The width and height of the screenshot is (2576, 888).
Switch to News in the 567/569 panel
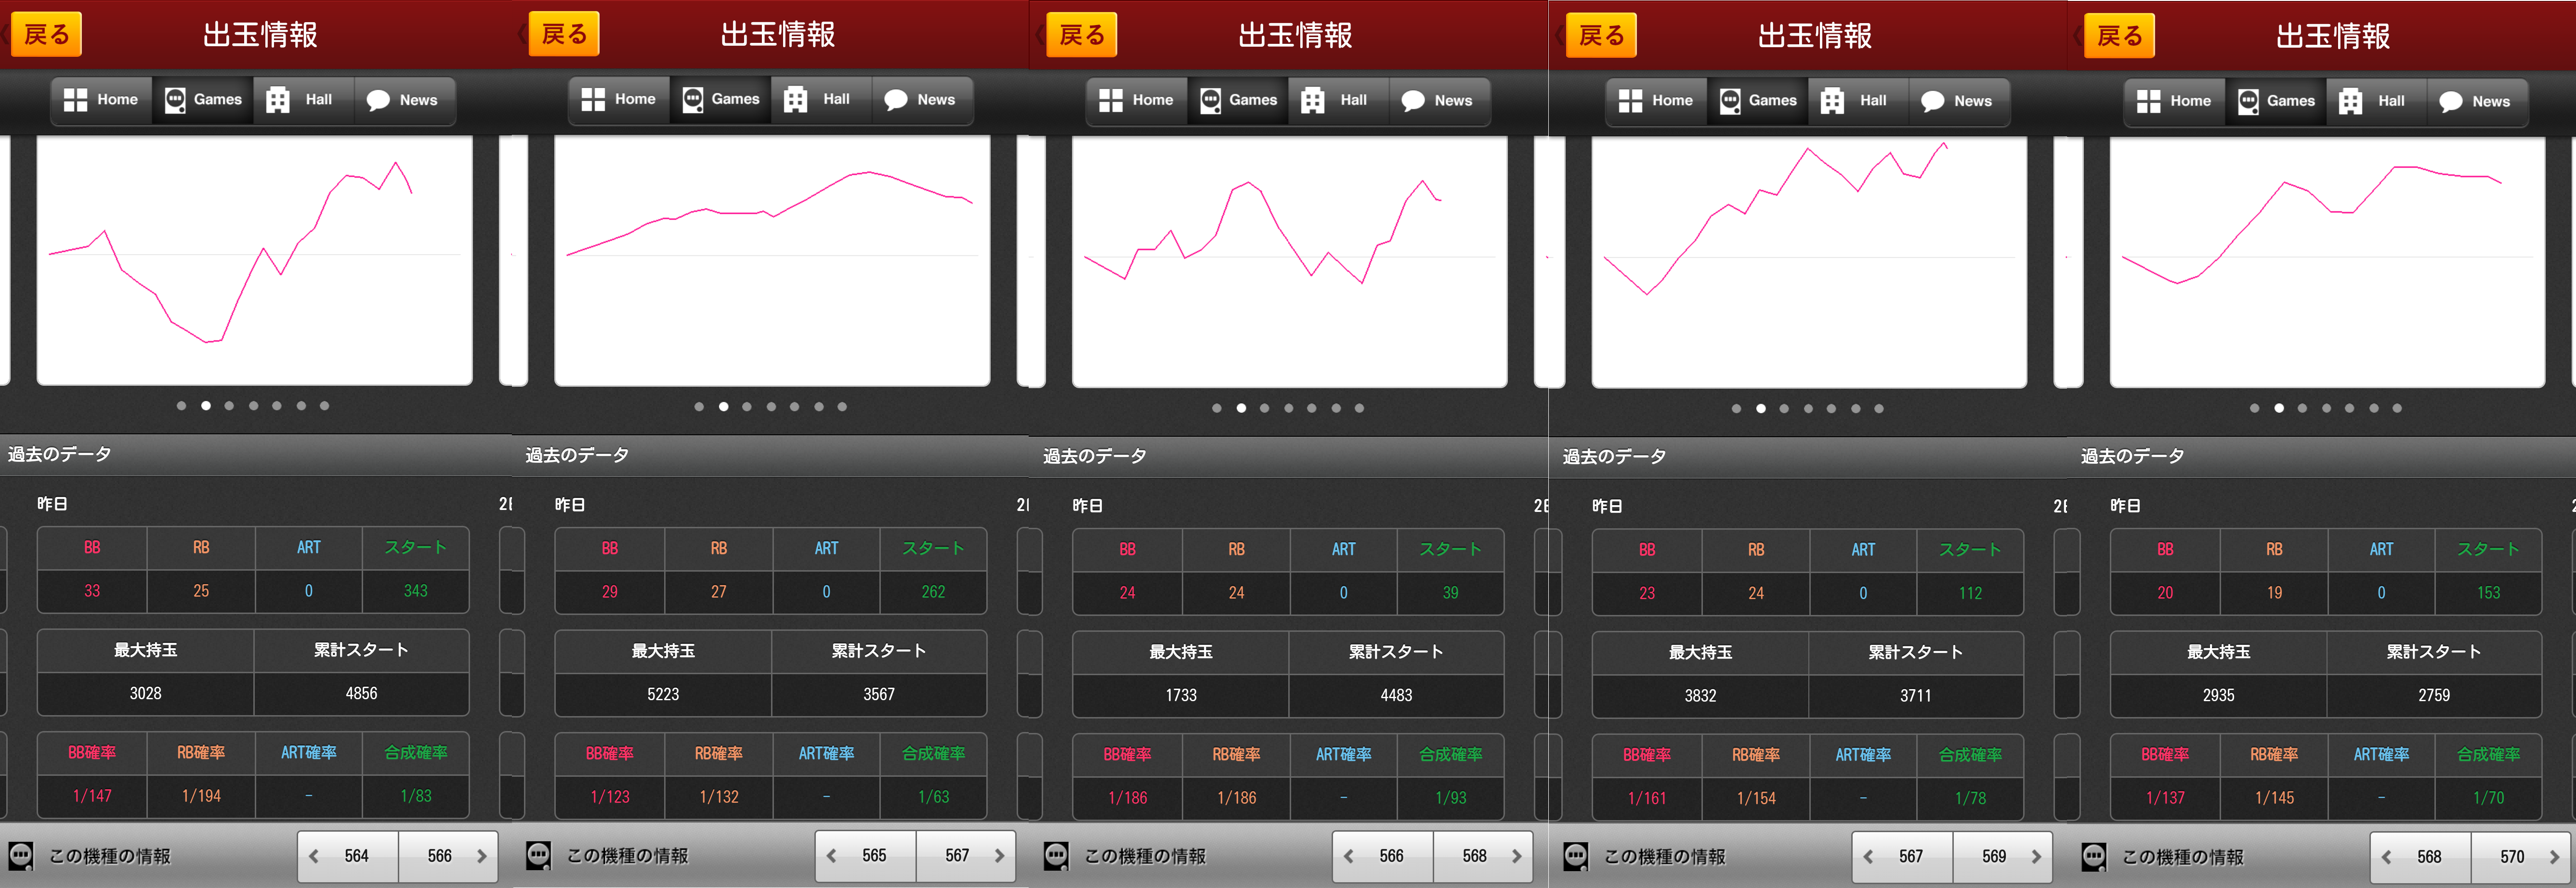tap(1959, 101)
